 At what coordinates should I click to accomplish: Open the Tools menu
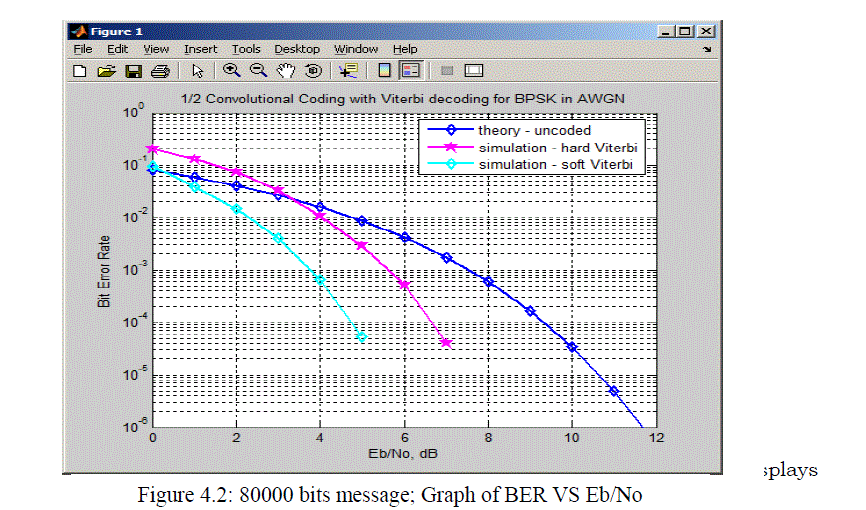point(246,49)
